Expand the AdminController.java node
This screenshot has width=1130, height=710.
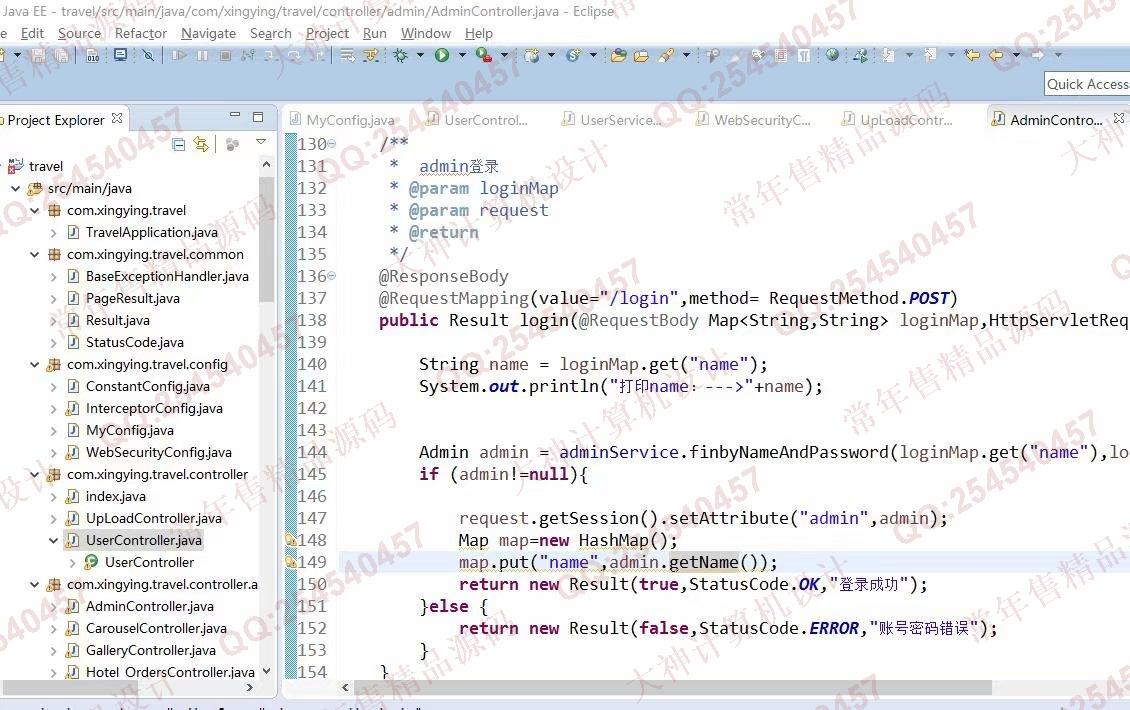coord(53,607)
